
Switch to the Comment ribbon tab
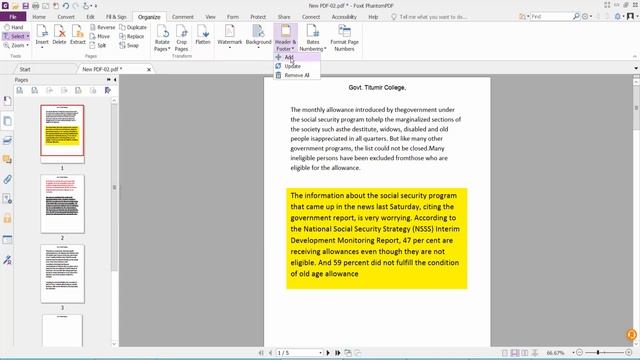[x=182, y=17]
